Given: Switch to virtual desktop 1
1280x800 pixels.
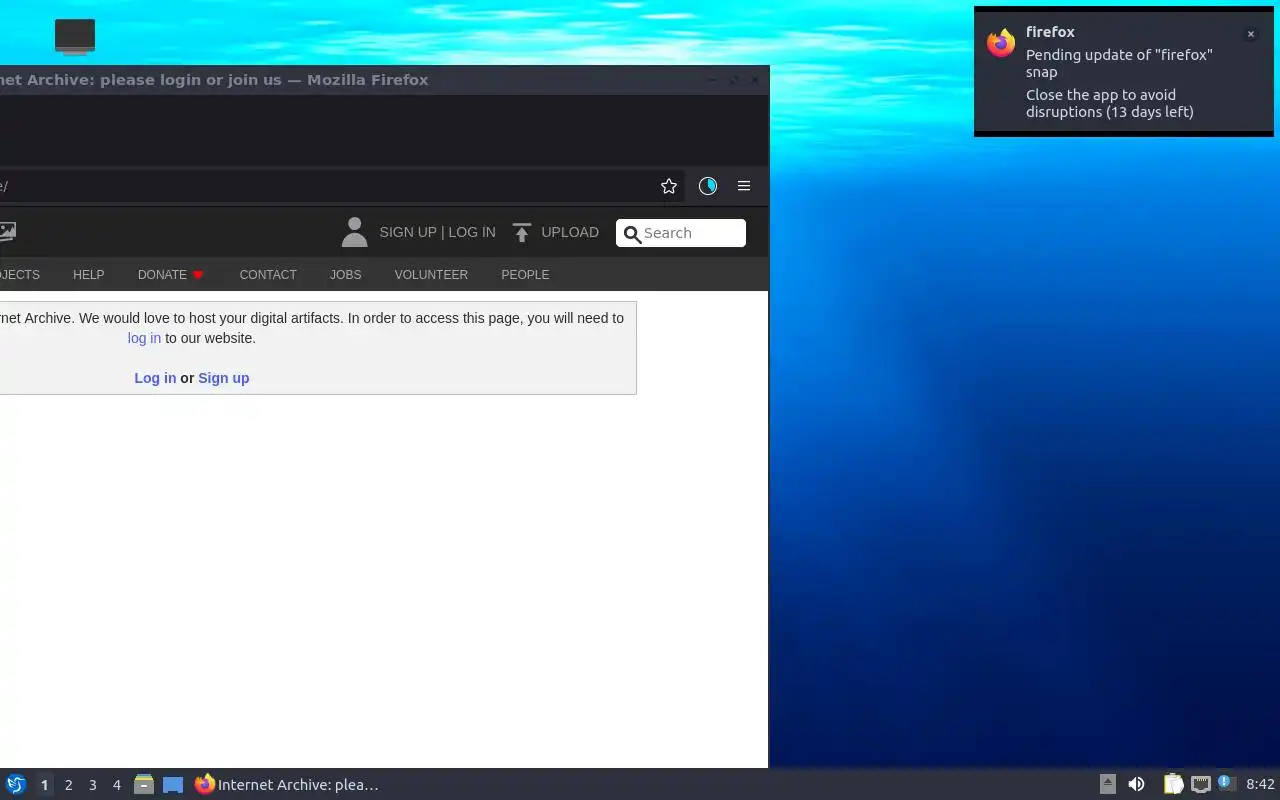Looking at the screenshot, I should pyautogui.click(x=44, y=785).
